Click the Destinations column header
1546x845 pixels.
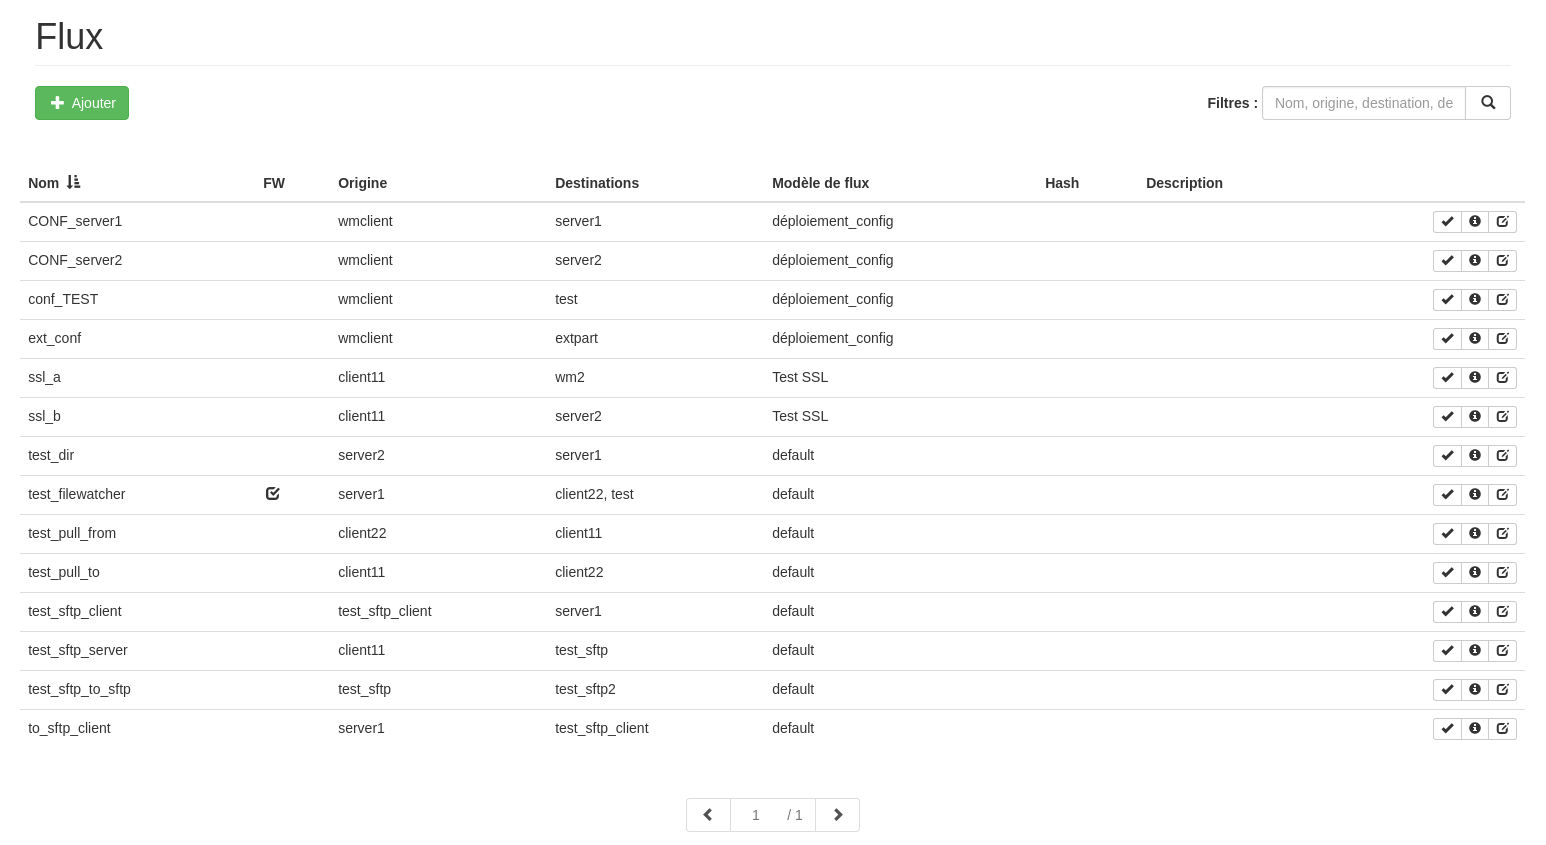597,183
